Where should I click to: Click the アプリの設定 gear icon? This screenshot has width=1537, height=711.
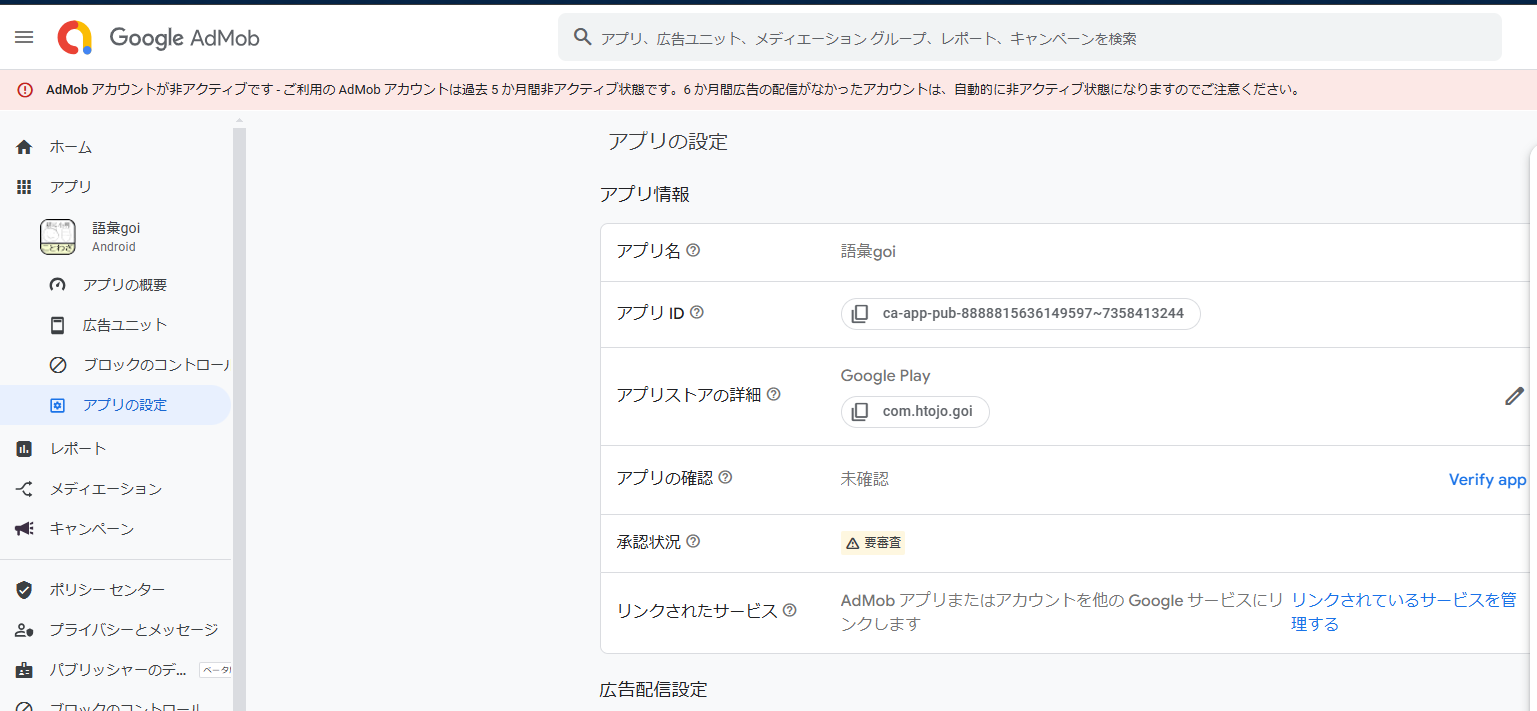click(58, 405)
